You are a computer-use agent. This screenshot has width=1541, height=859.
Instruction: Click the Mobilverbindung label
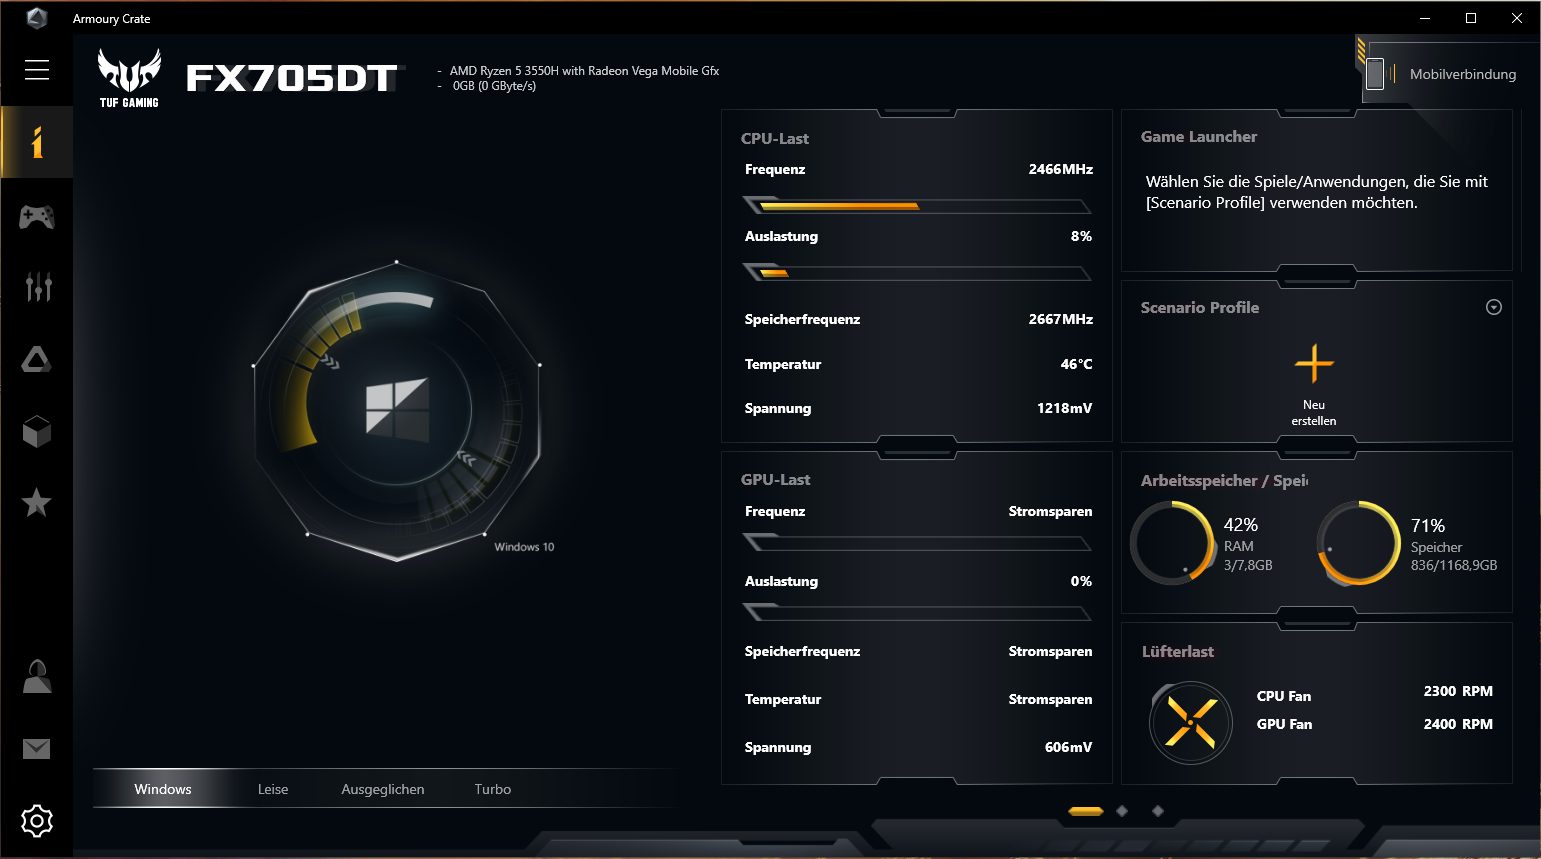pos(1463,74)
